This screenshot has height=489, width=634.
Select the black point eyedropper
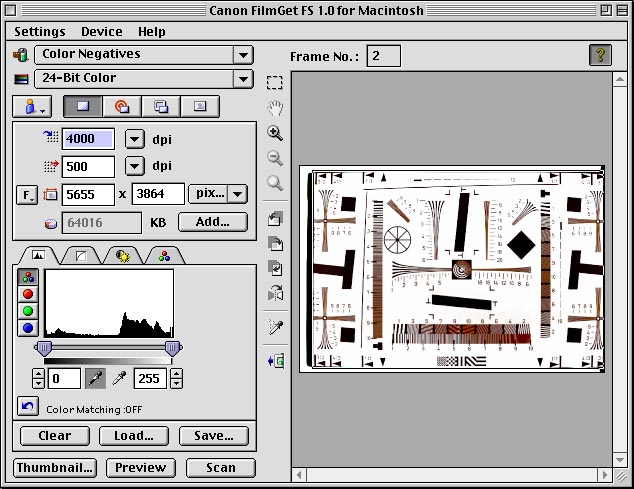pyautogui.click(x=96, y=379)
